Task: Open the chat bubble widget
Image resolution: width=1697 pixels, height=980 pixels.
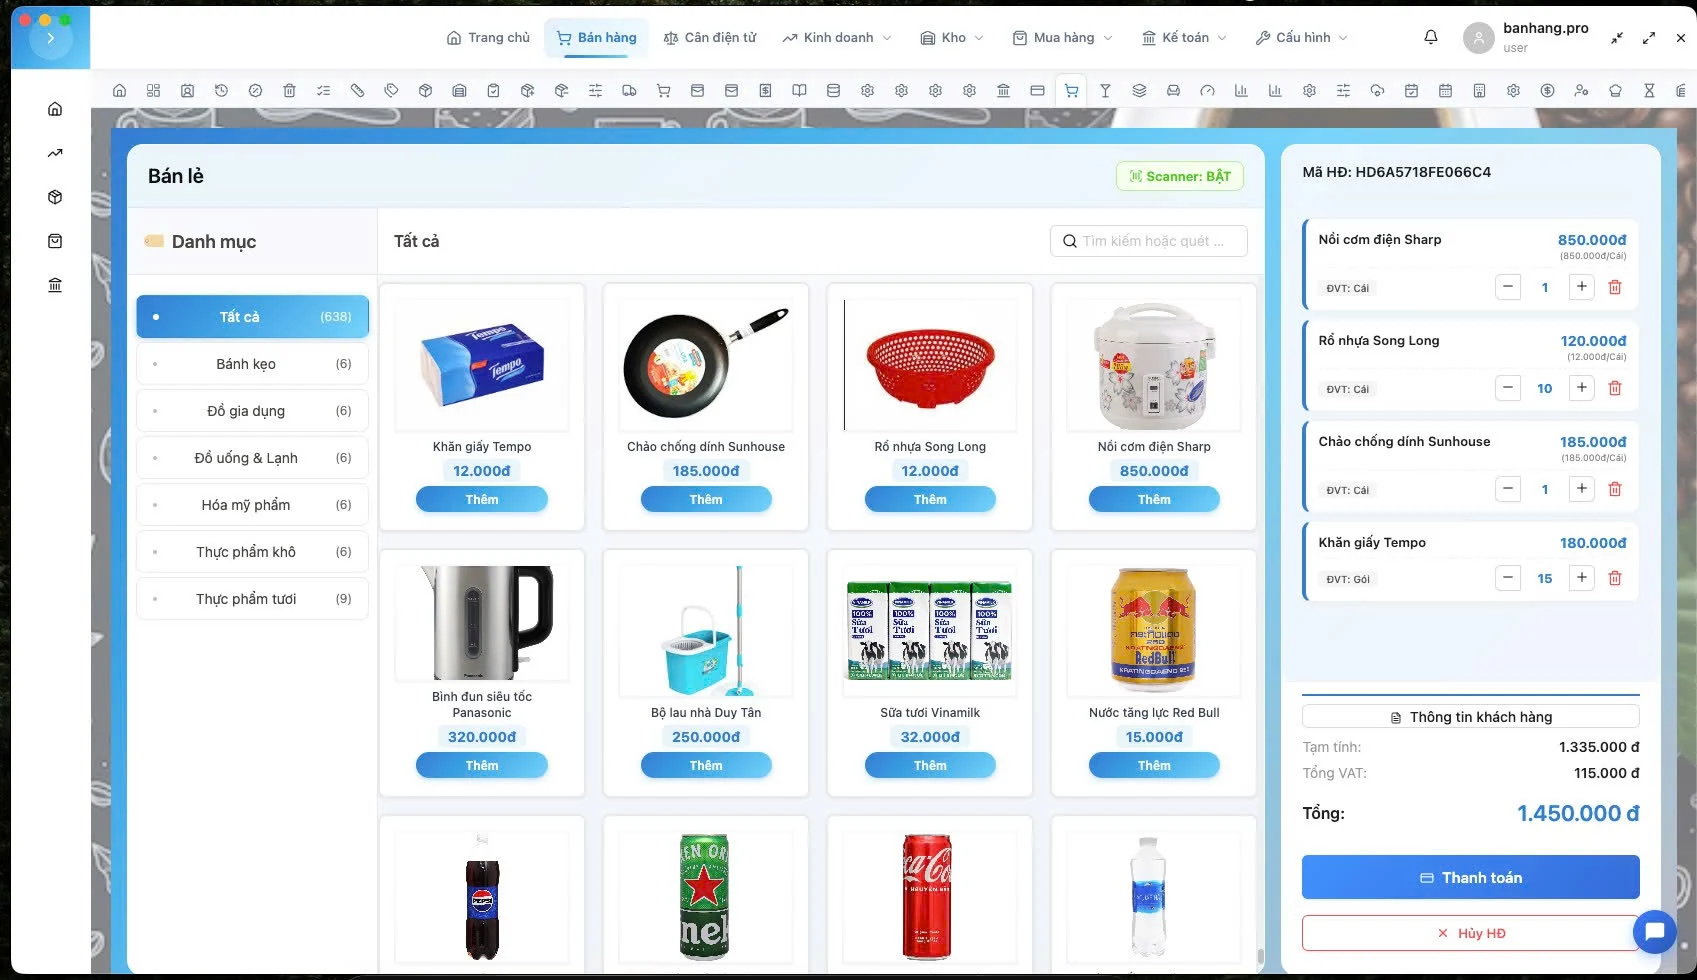Action: pyautogui.click(x=1654, y=932)
